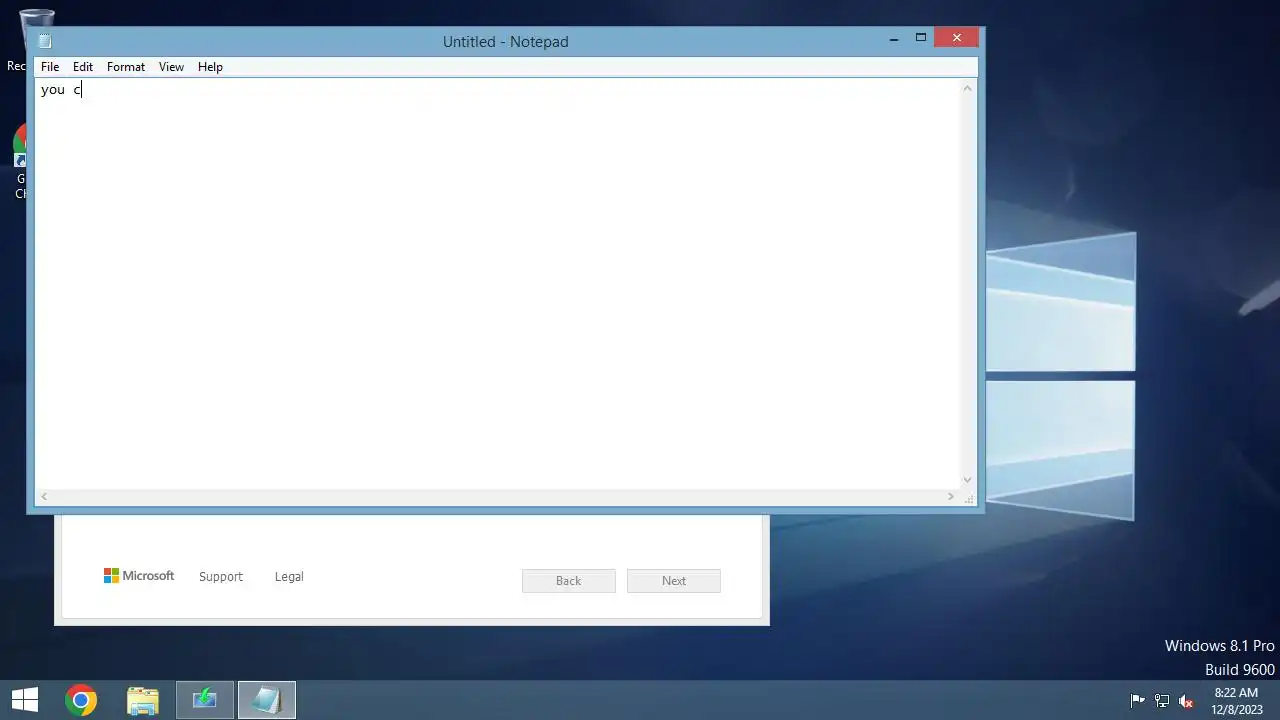Click the Back button in setup window

tap(568, 581)
